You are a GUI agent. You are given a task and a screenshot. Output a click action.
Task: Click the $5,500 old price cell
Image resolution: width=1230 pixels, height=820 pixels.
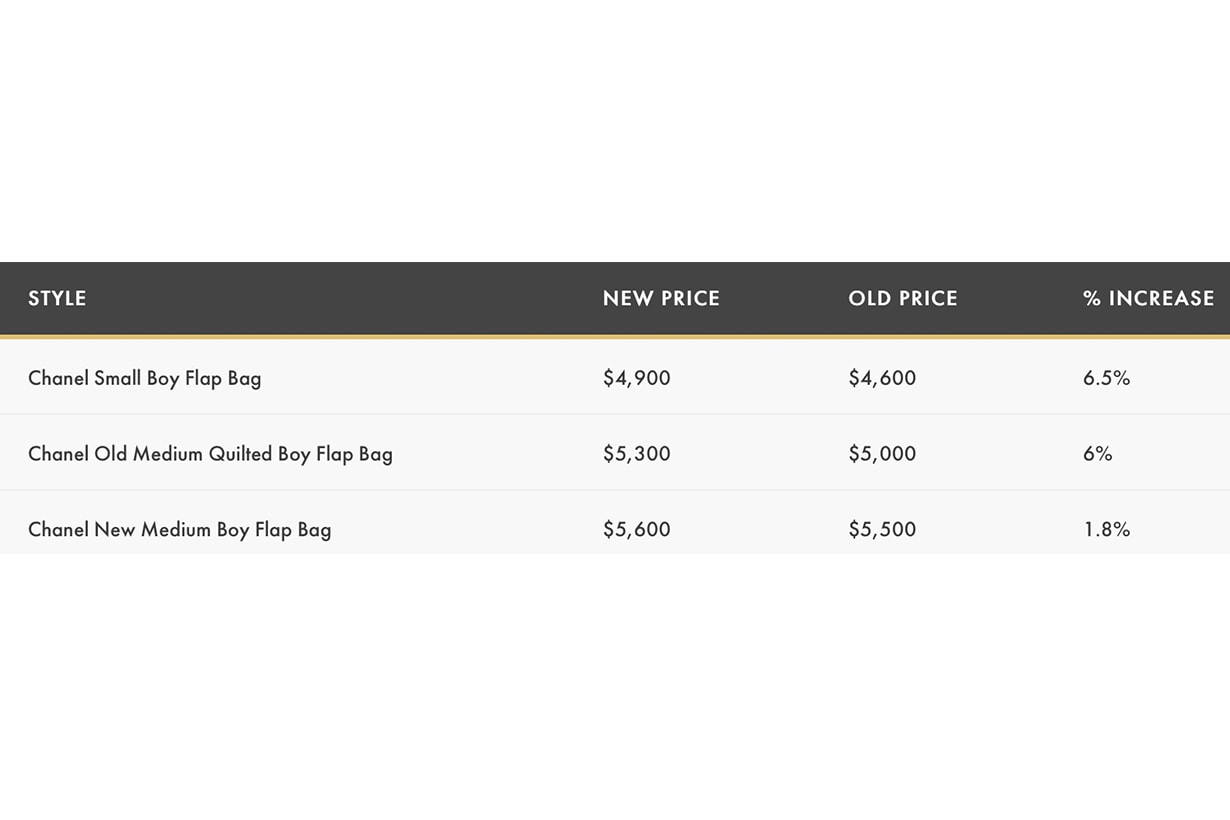pos(882,530)
